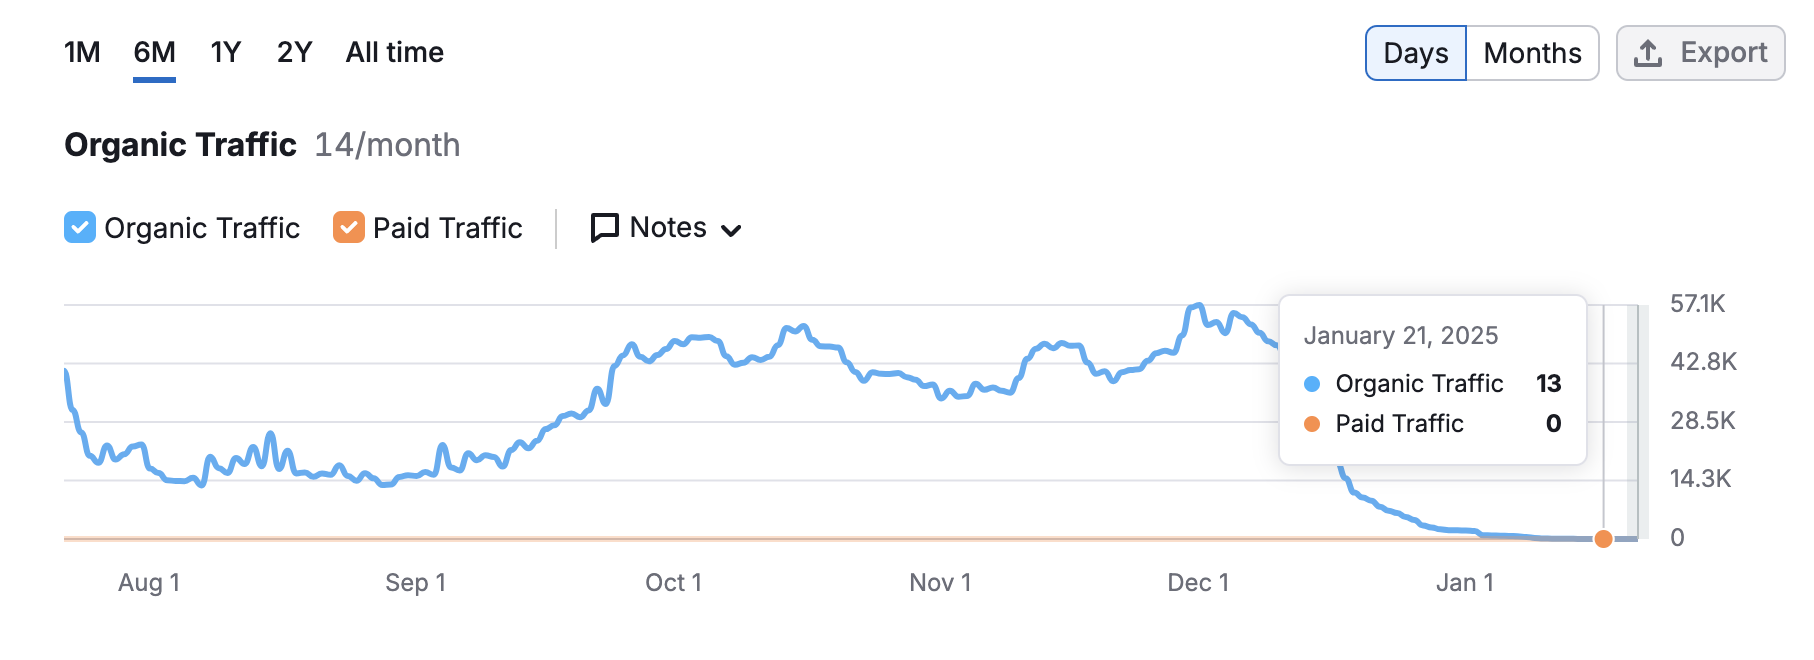Click the Paid Traffic checkbox label text
This screenshot has width=1814, height=660.
pos(447,228)
